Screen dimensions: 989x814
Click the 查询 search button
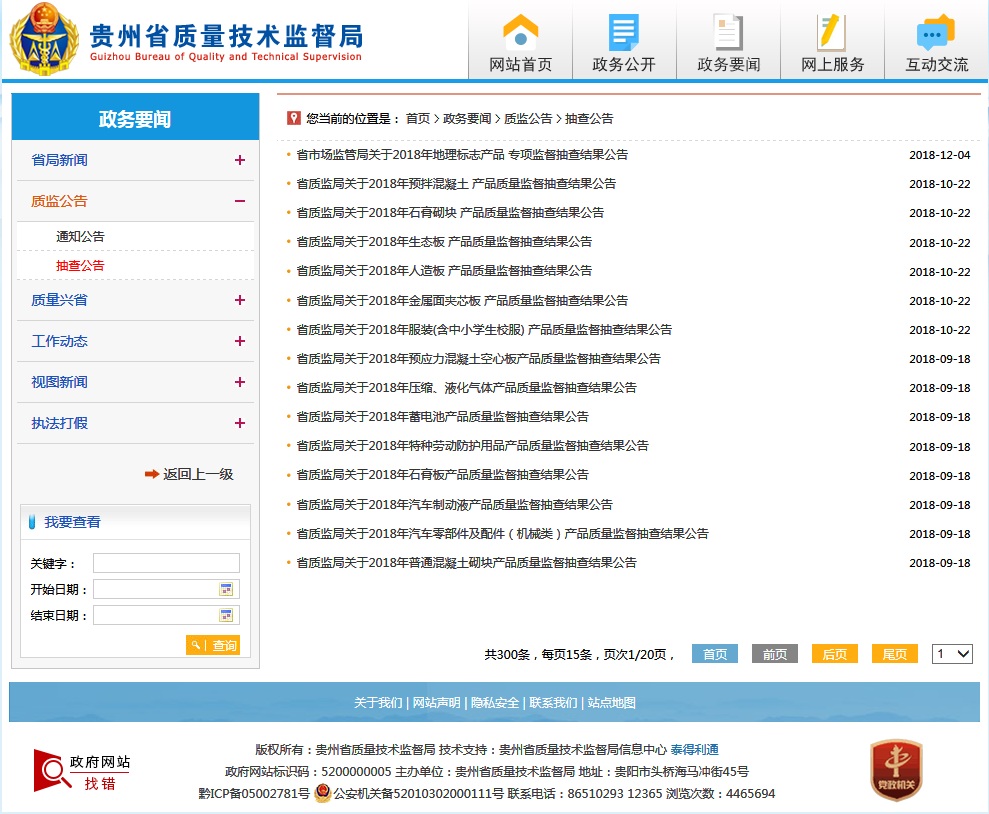point(213,646)
